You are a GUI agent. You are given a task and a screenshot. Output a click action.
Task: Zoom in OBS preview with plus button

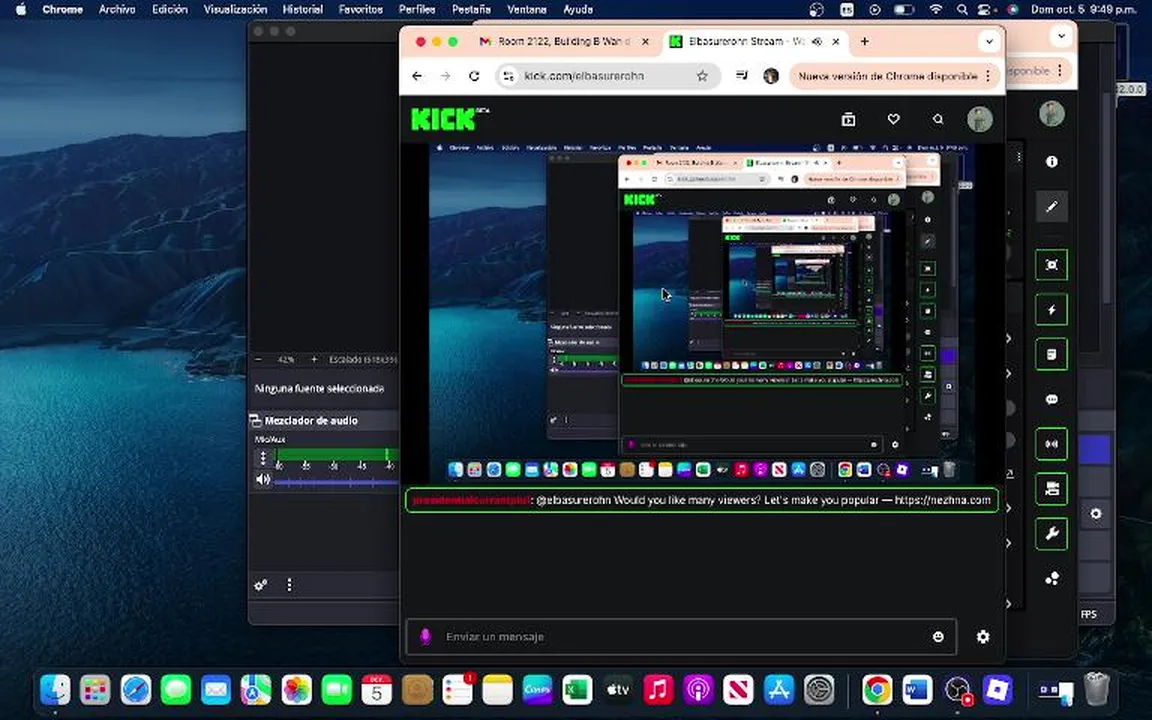pos(314,360)
